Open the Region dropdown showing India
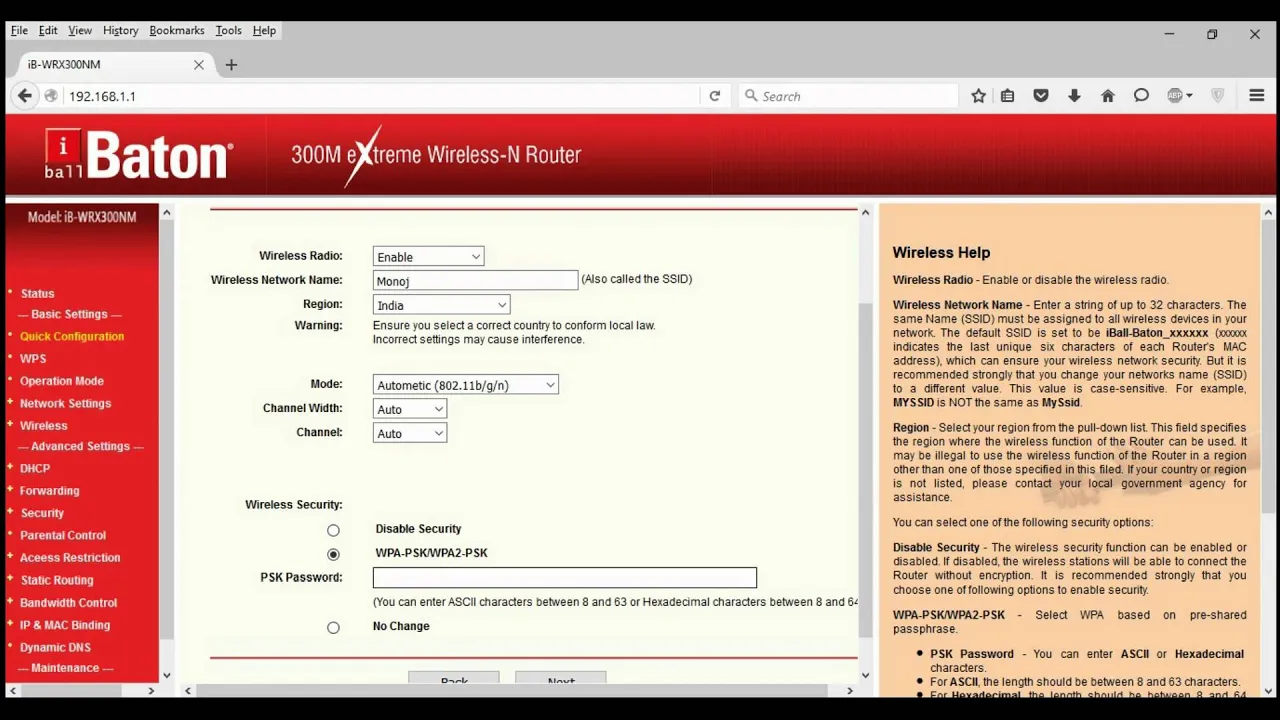Image resolution: width=1280 pixels, height=720 pixels. [x=441, y=305]
